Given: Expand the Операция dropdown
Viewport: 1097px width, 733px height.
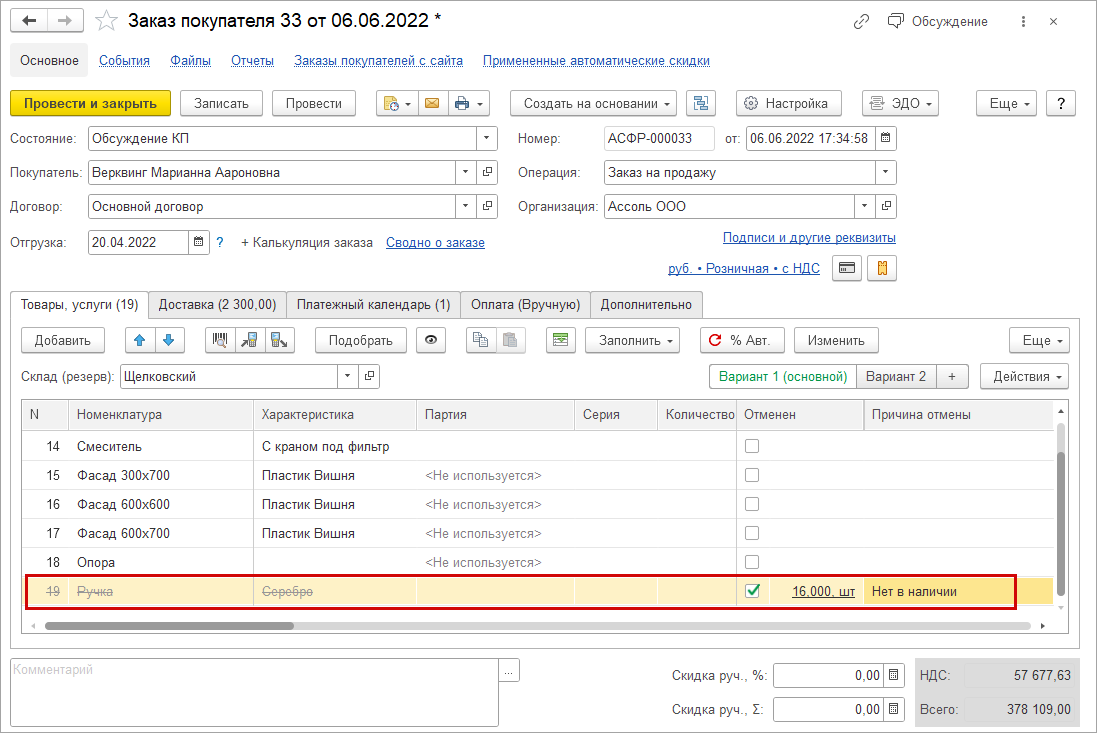Looking at the screenshot, I should 886,172.
